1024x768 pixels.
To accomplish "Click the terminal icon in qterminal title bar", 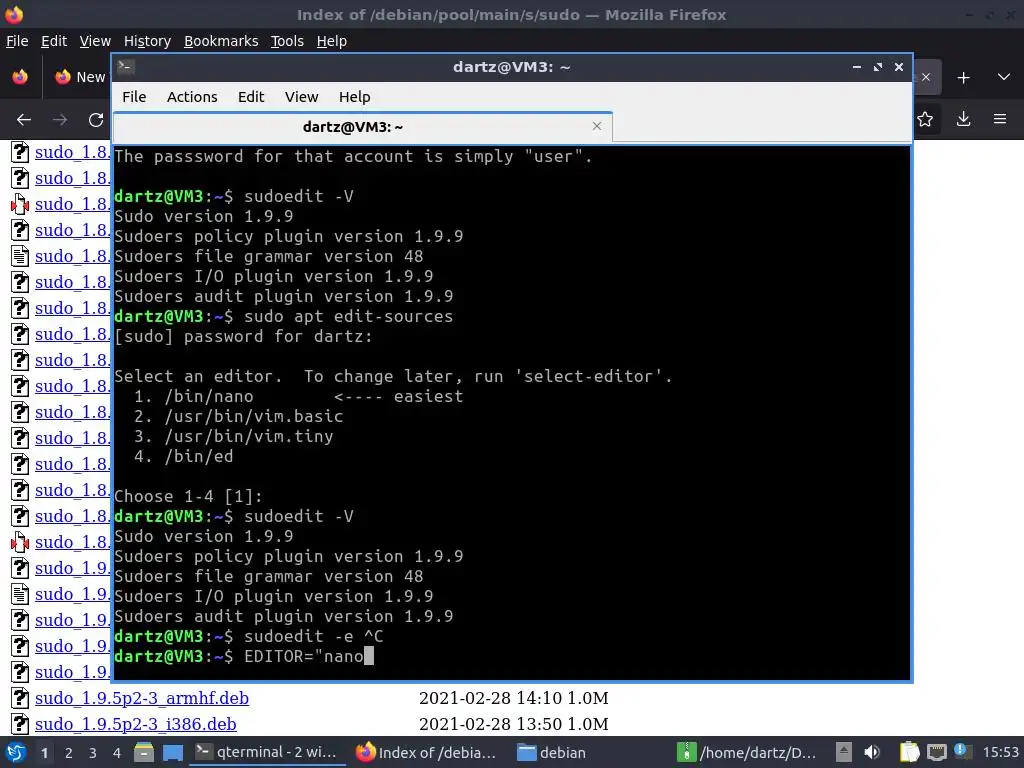I will (126, 67).
